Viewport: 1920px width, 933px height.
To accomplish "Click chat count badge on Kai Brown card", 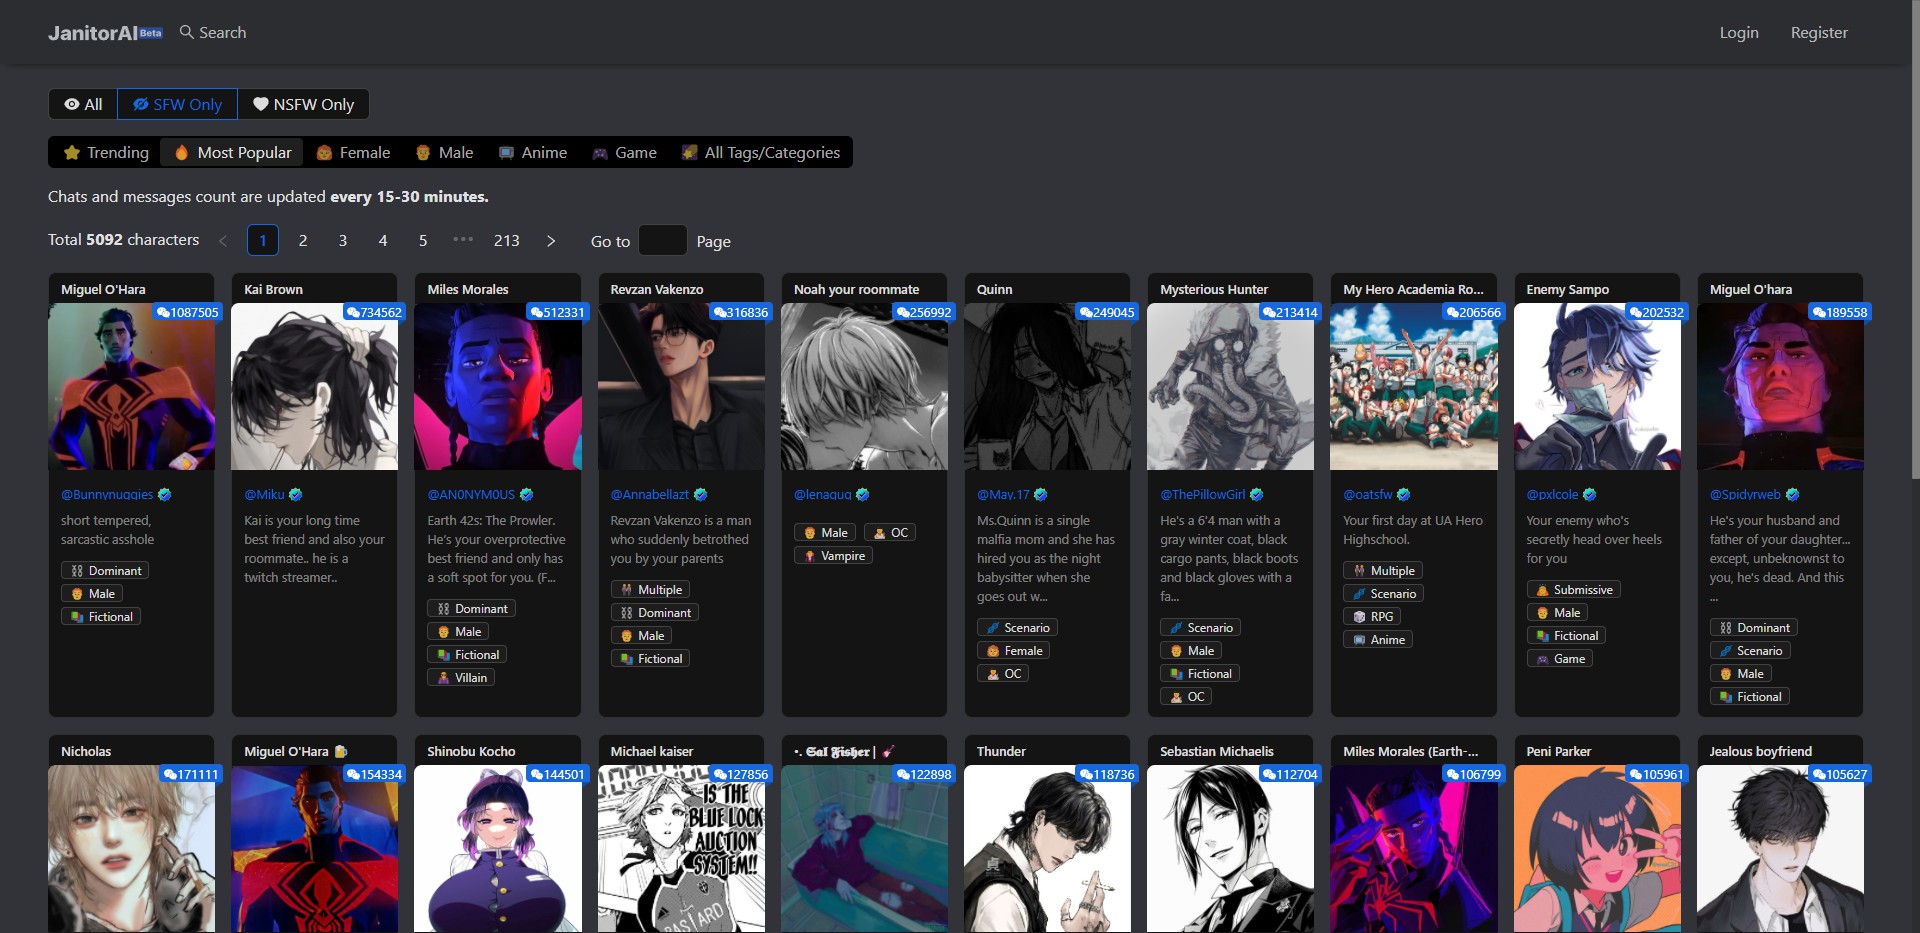I will 374,312.
